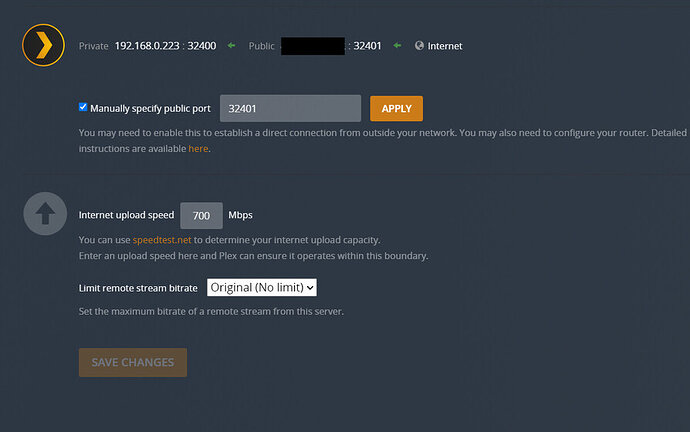Click the SAVE CHANGES button
Viewport: 690px width, 432px height.
point(133,362)
